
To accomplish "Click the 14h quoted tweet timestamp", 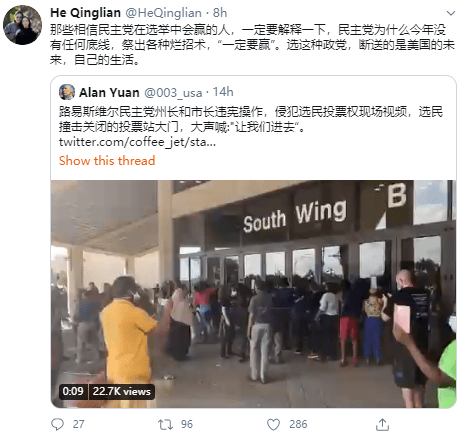I will (x=223, y=92).
